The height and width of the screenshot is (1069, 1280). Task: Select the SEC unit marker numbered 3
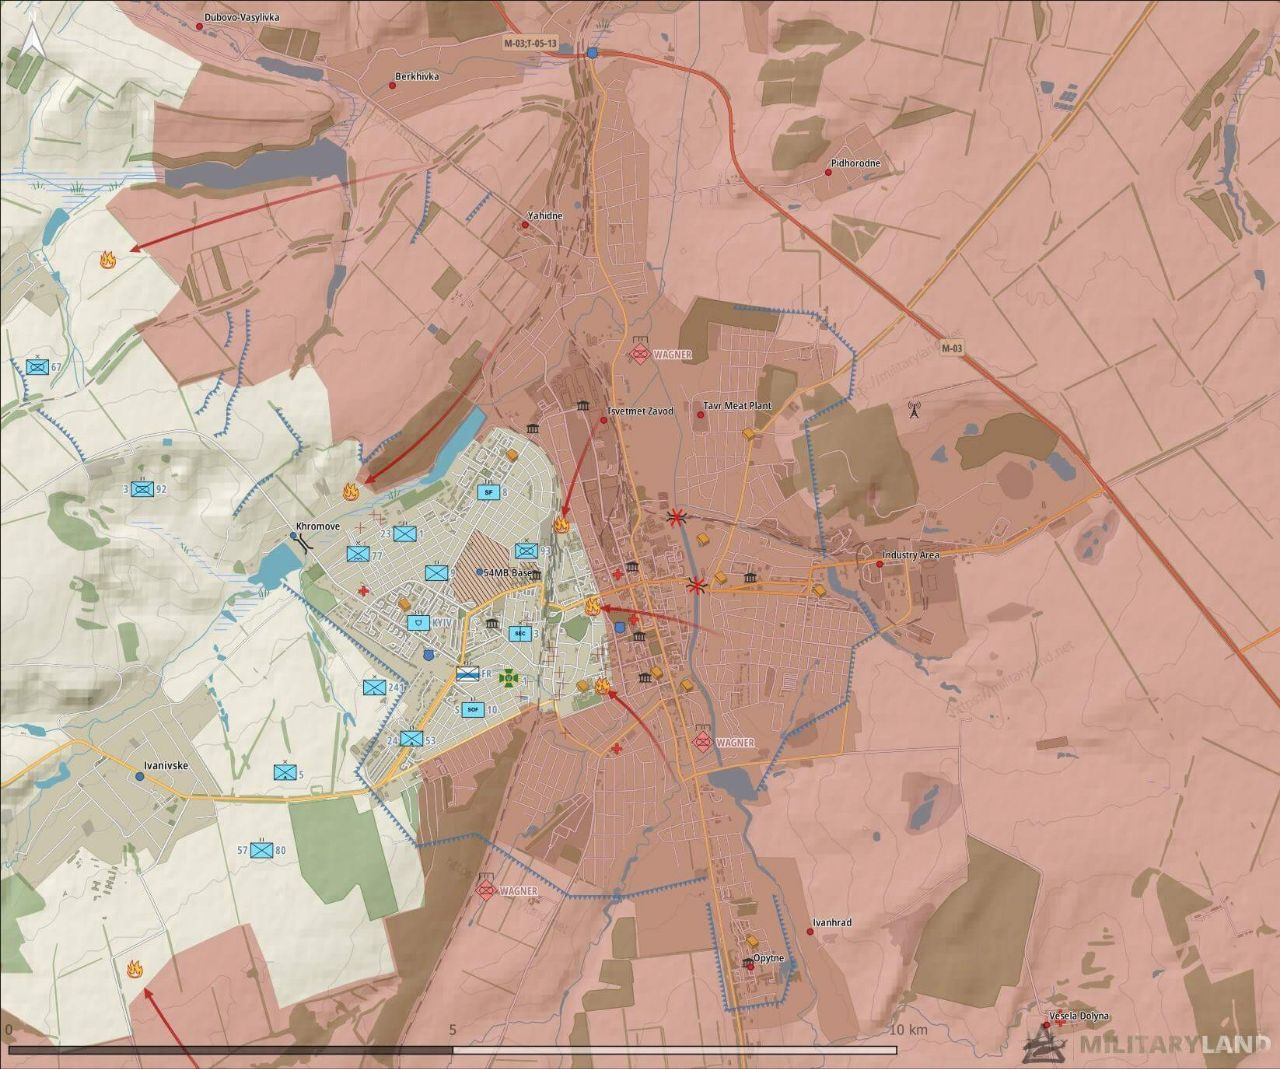[519, 633]
